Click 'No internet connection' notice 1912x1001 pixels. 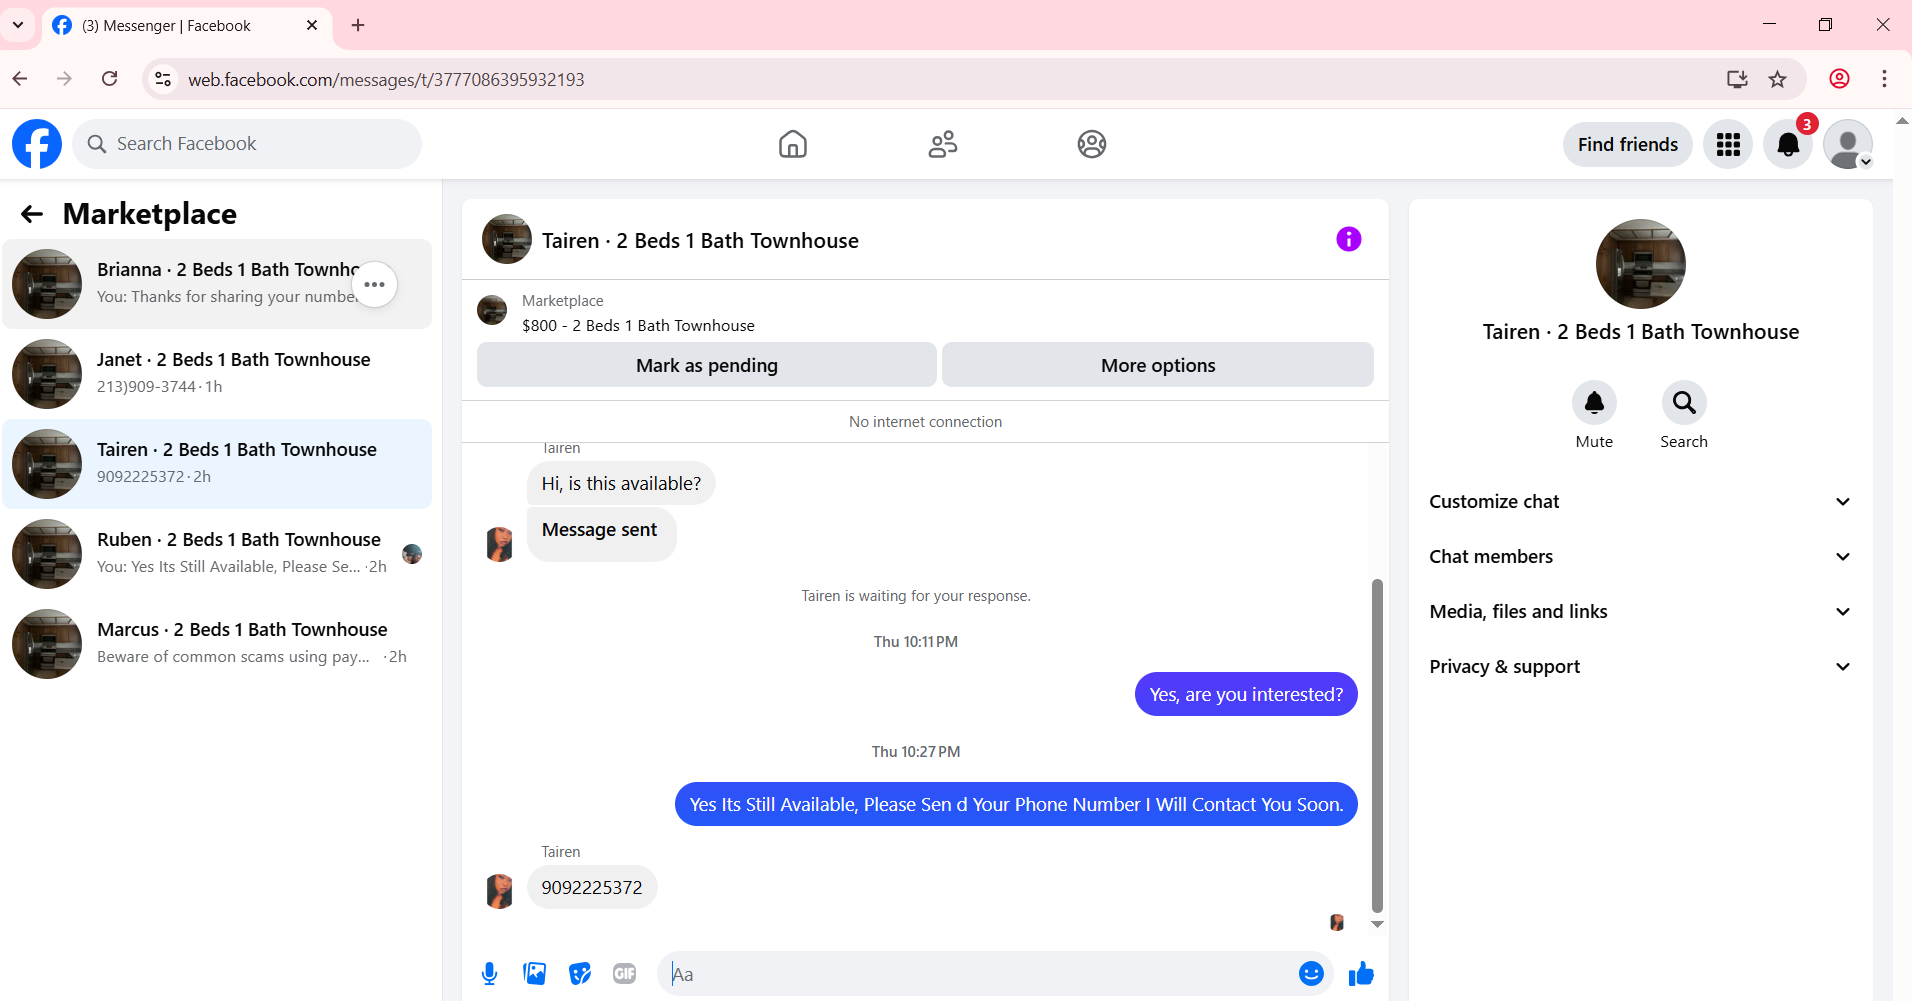coord(925,422)
